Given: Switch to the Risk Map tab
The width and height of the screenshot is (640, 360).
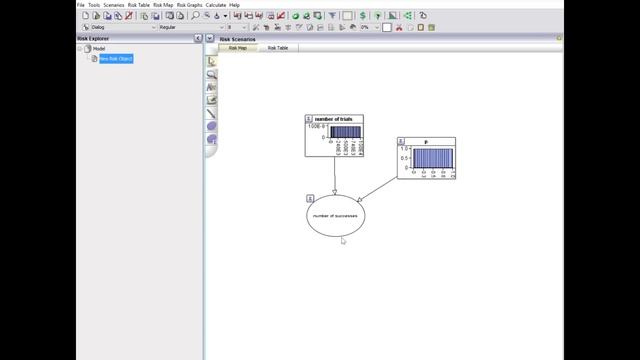Looking at the screenshot, I should point(238,48).
